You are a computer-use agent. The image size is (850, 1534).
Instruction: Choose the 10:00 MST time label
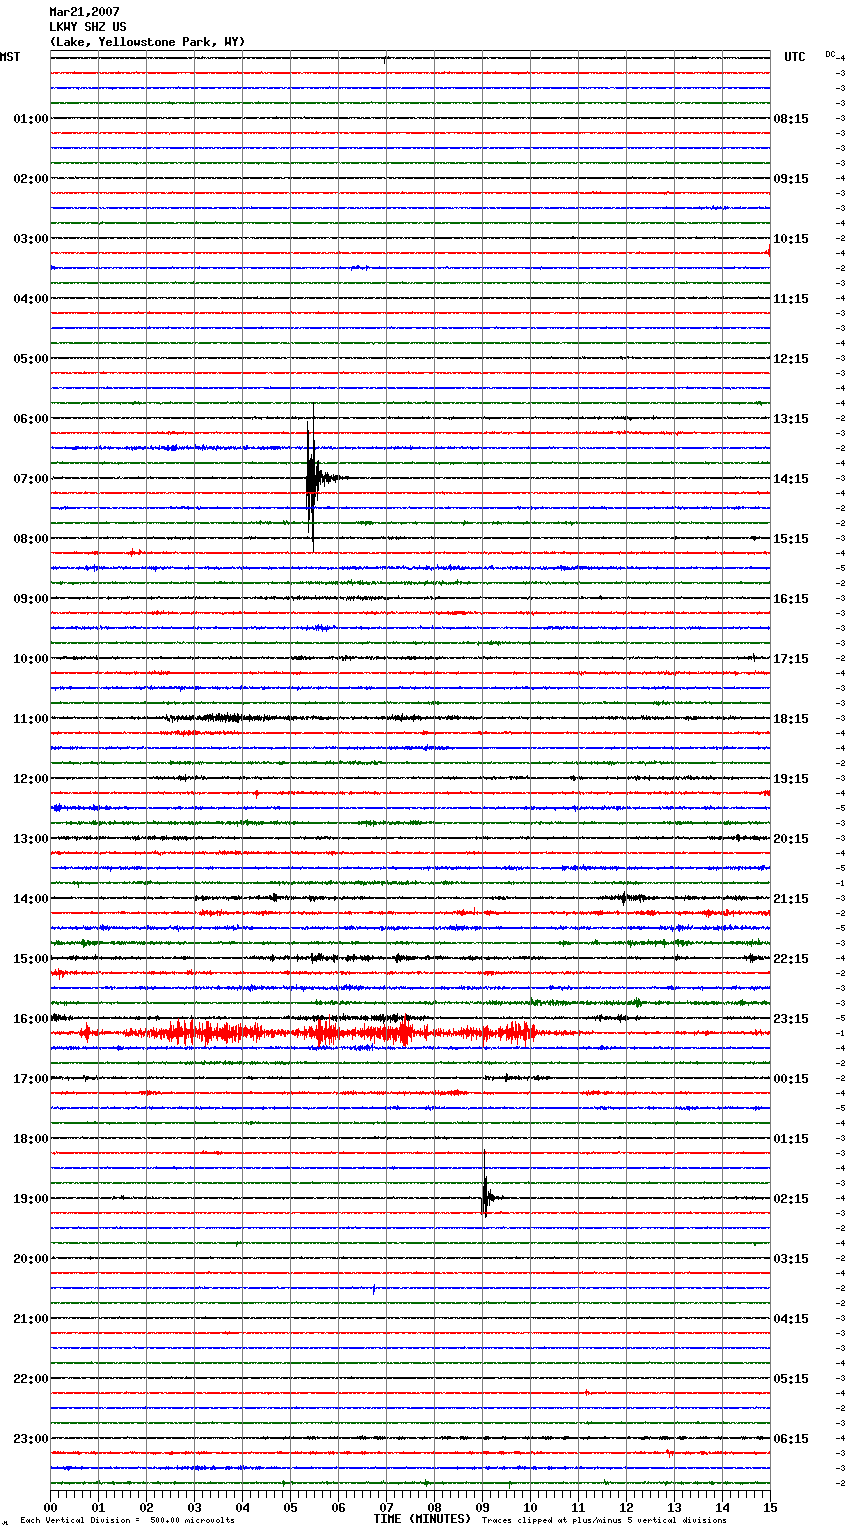click(31, 659)
